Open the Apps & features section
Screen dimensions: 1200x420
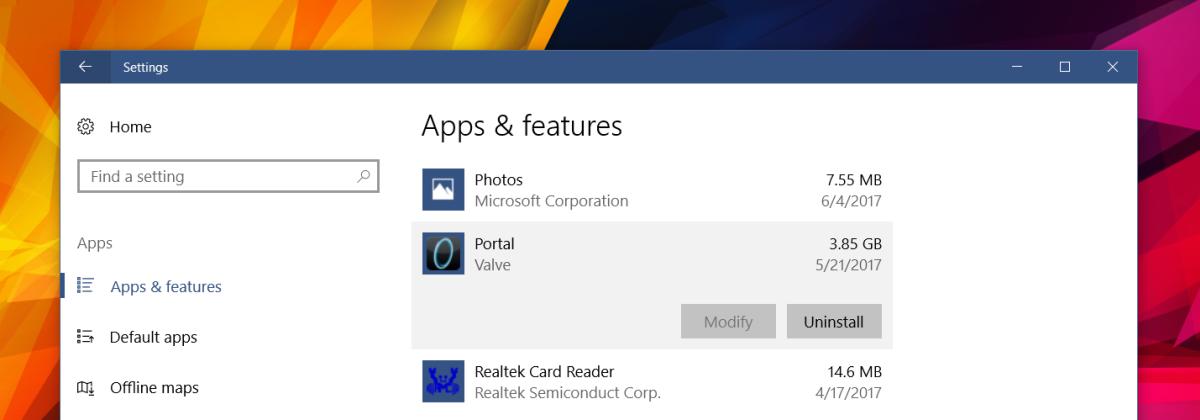click(166, 286)
